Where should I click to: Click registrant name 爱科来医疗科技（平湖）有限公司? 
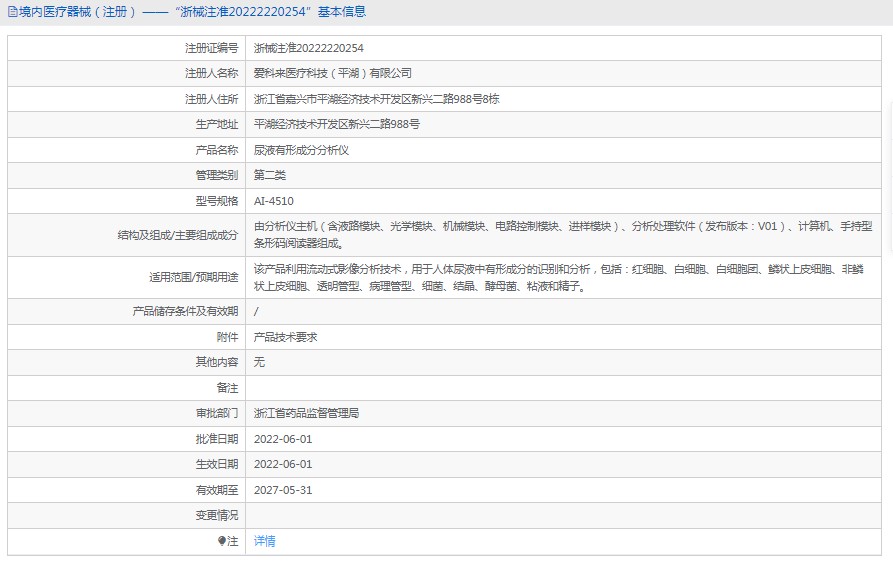pyautogui.click(x=332, y=73)
